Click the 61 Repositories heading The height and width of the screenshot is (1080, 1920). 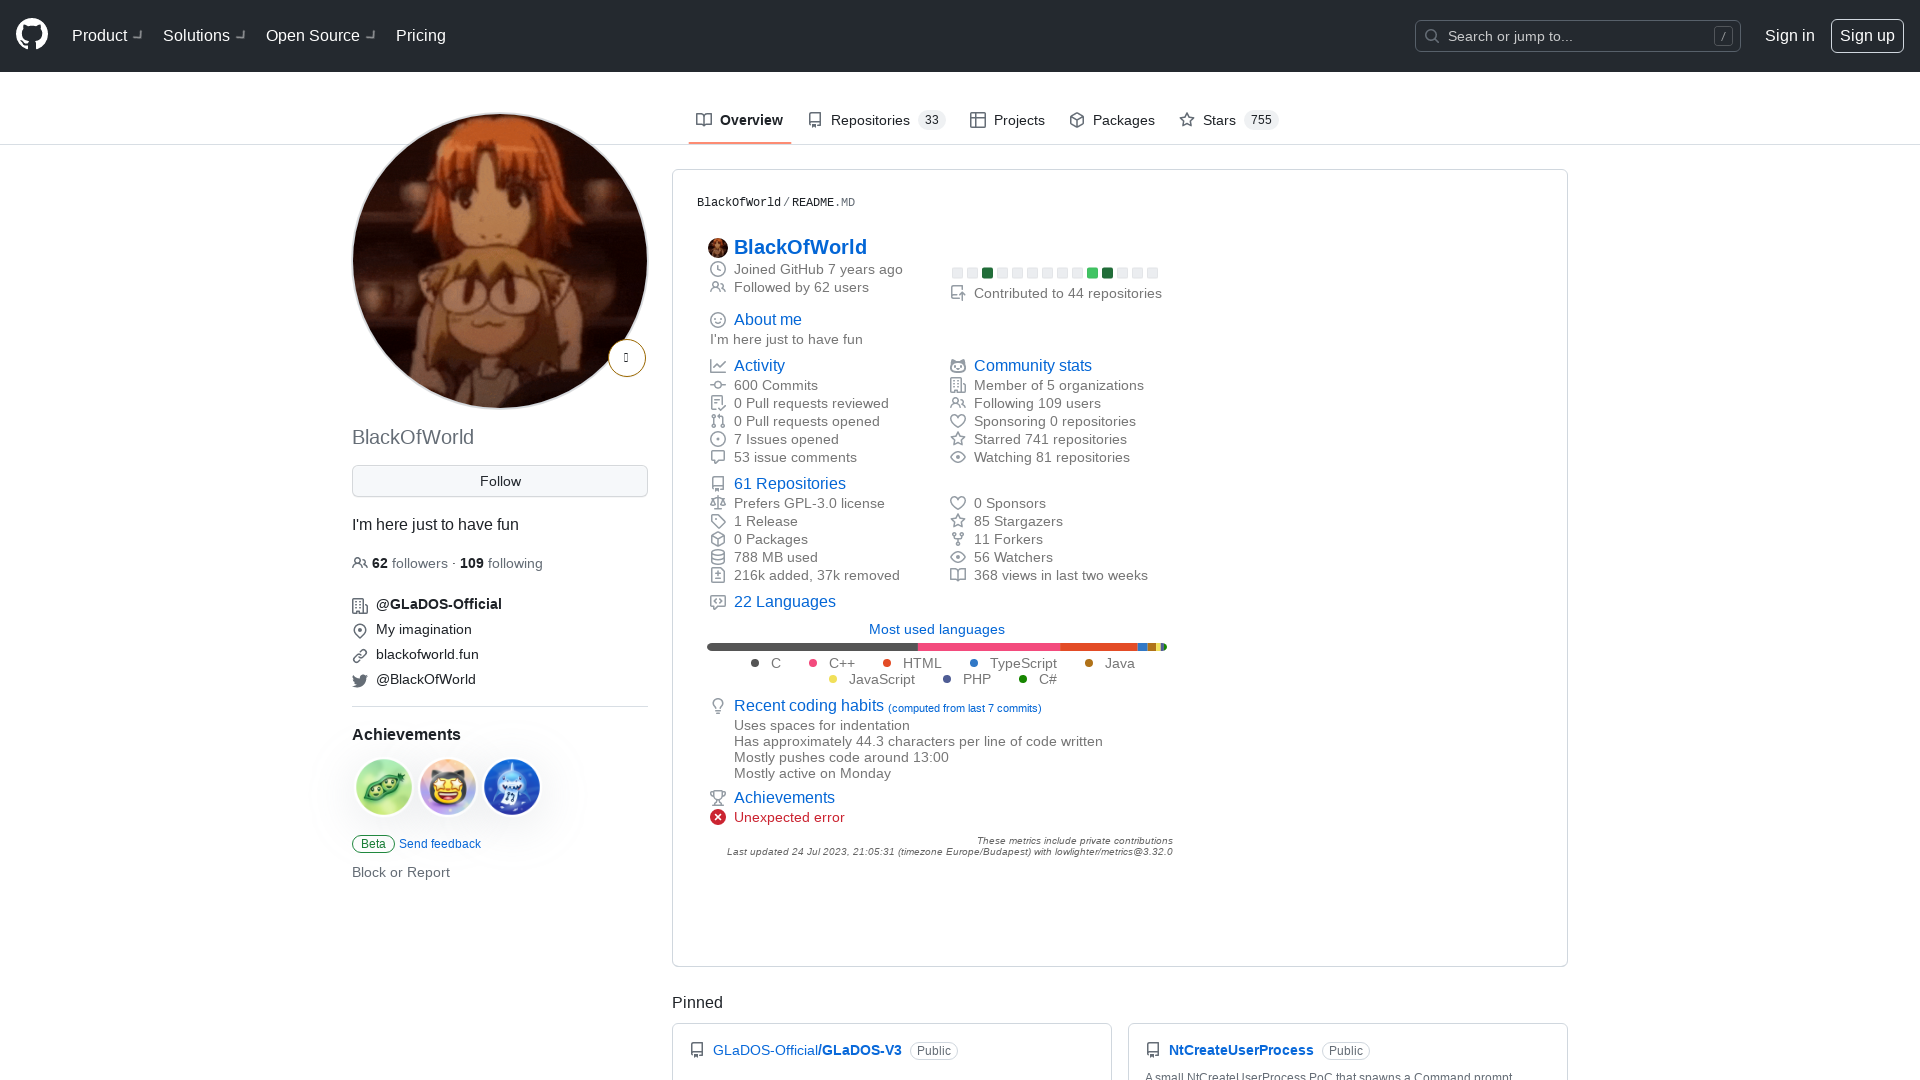(x=790, y=484)
